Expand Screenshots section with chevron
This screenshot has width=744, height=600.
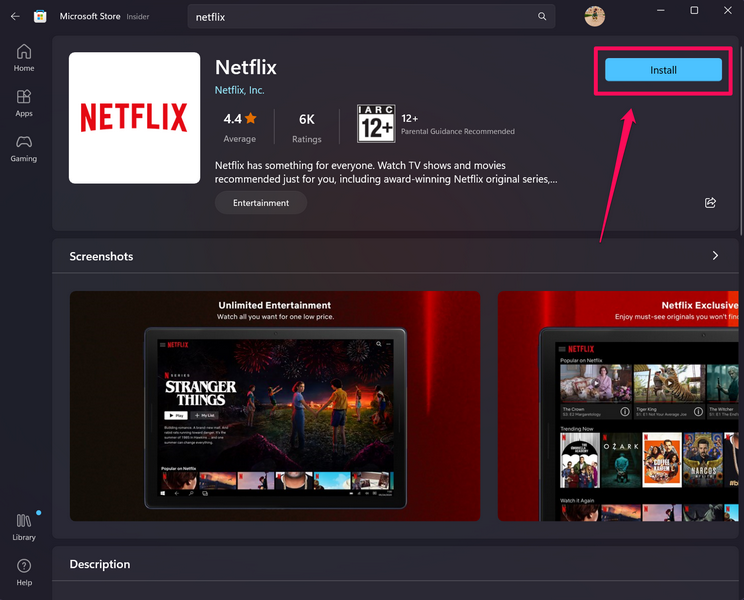[715, 256]
